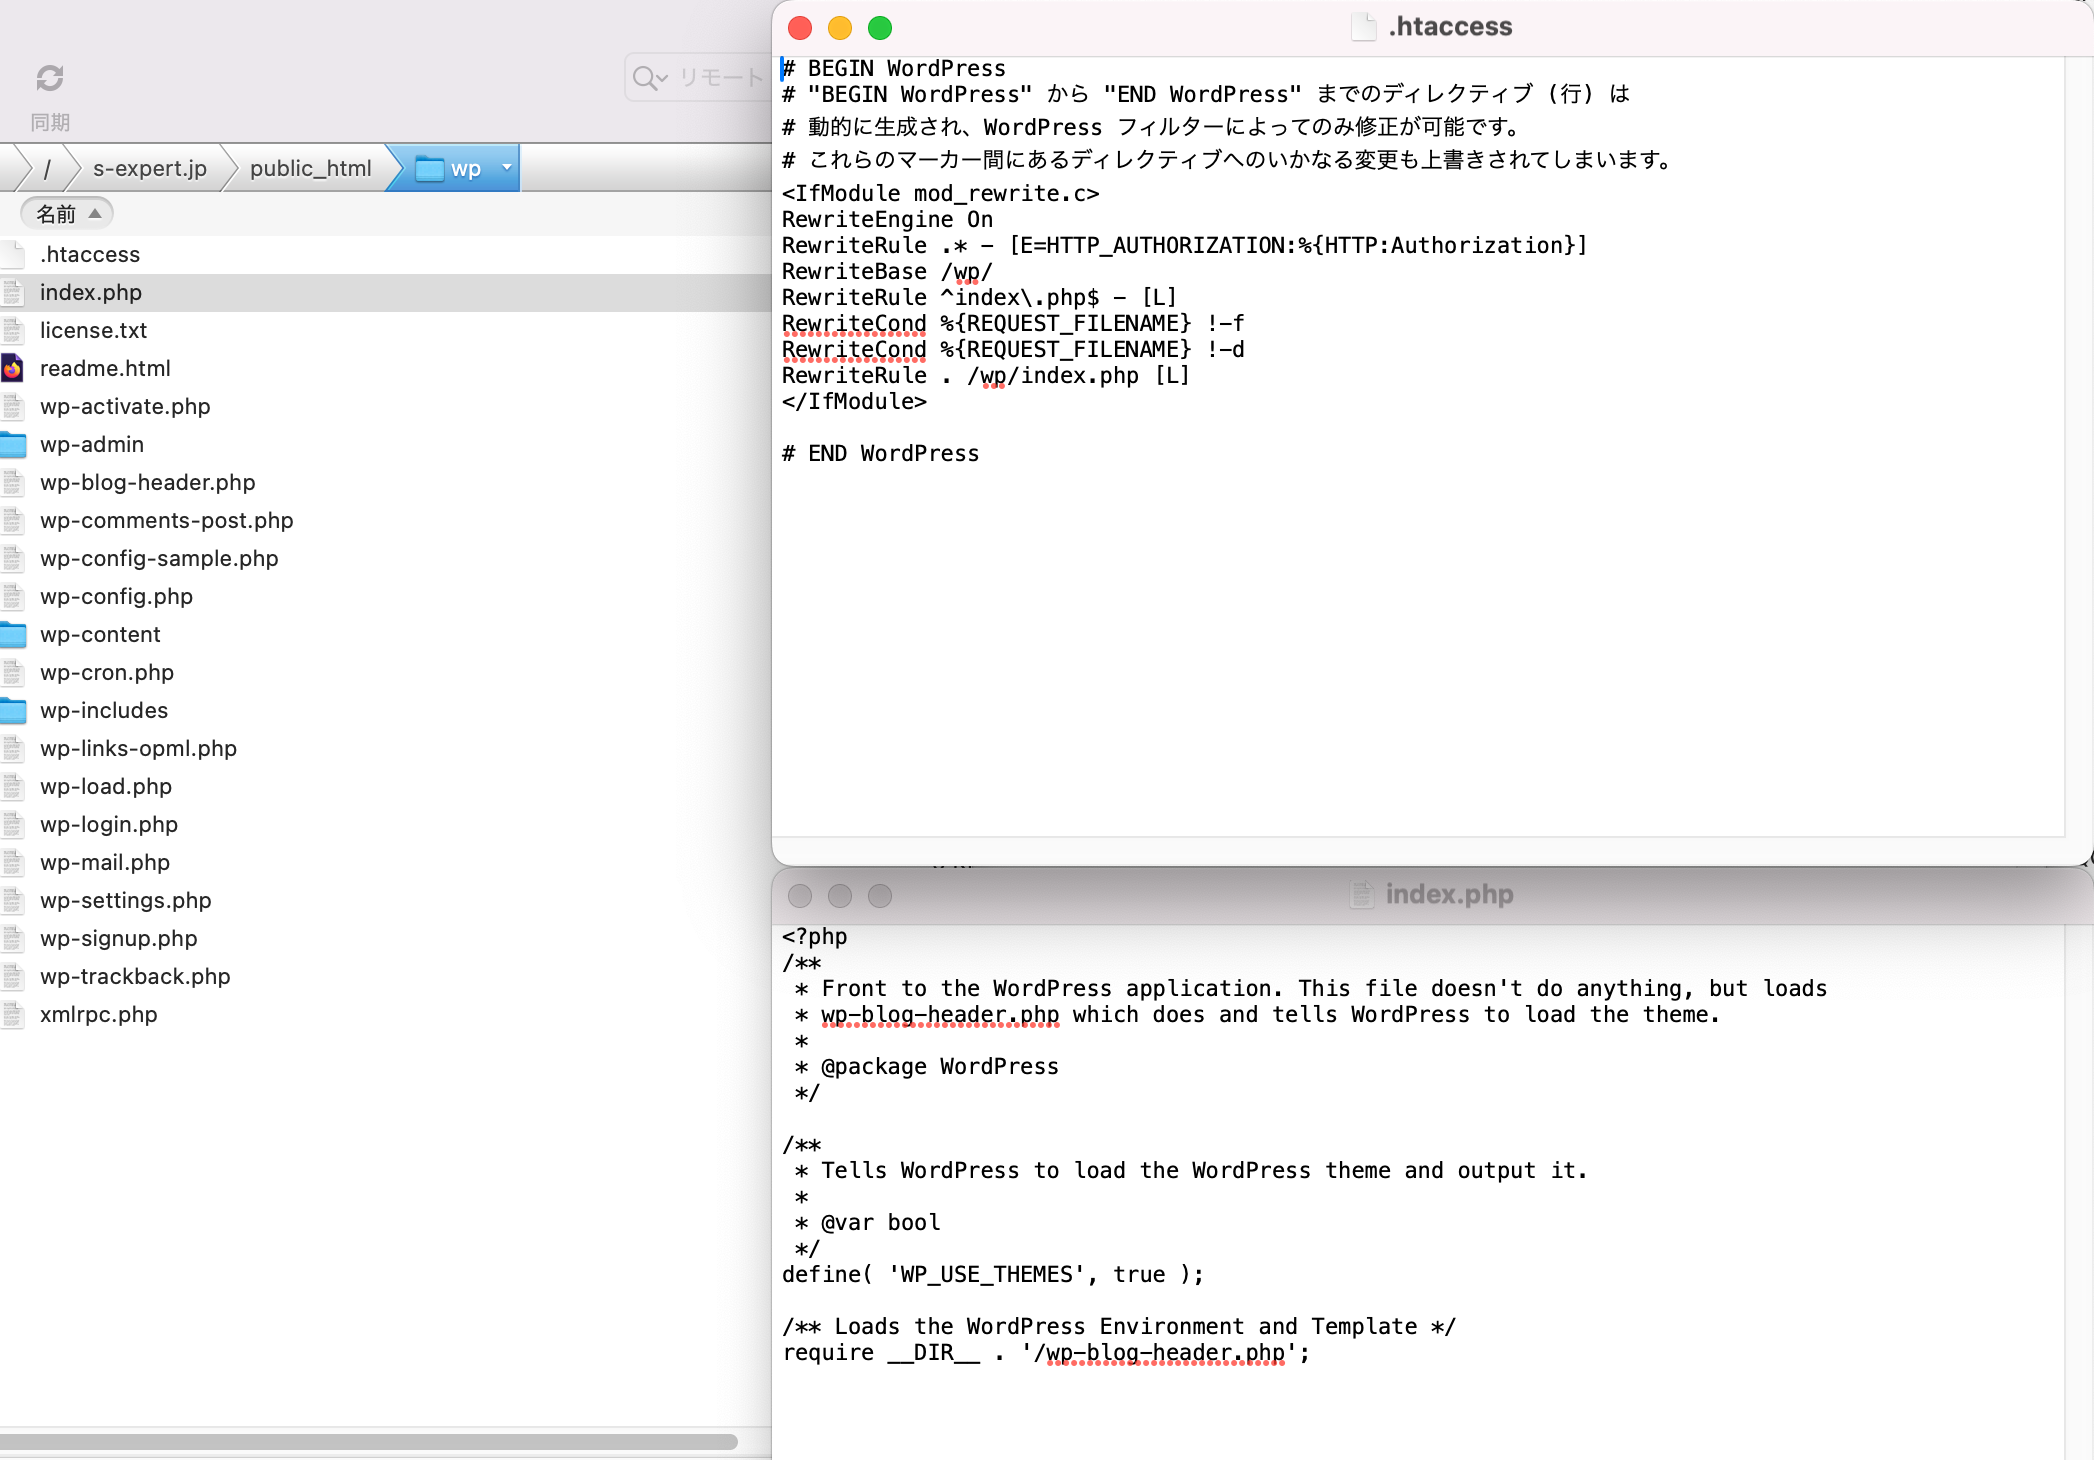Select wp-login.php file

[109, 824]
